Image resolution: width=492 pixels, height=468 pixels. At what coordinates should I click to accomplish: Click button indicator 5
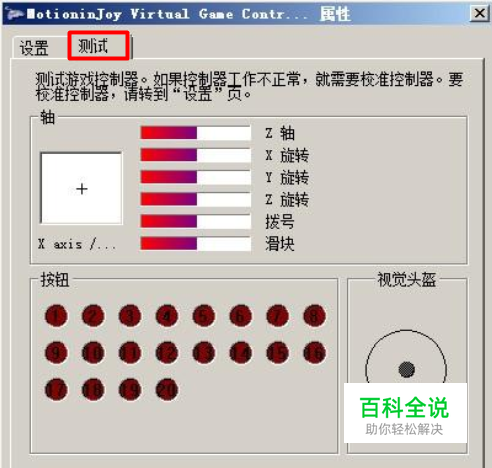coord(204,316)
